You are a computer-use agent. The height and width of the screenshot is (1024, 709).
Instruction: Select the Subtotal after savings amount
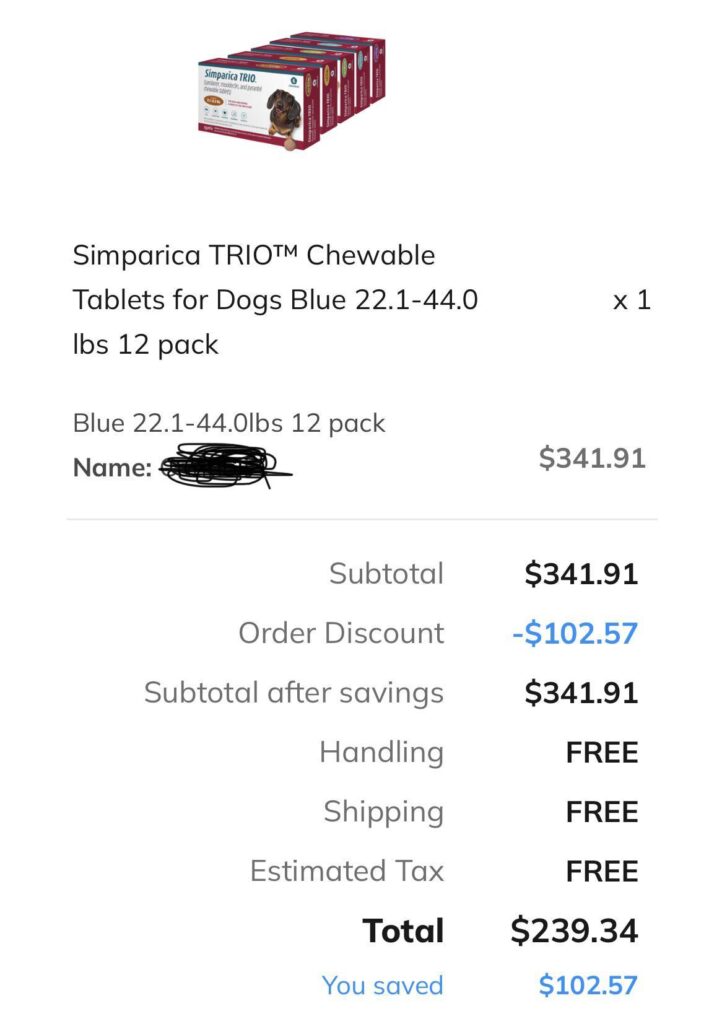[x=581, y=692]
